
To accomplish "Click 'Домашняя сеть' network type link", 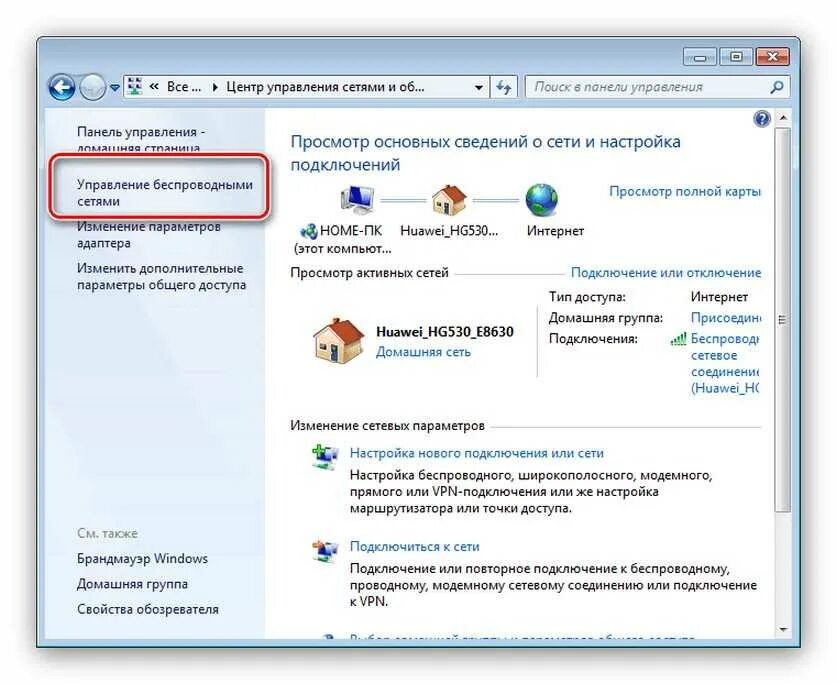I will 423,352.
